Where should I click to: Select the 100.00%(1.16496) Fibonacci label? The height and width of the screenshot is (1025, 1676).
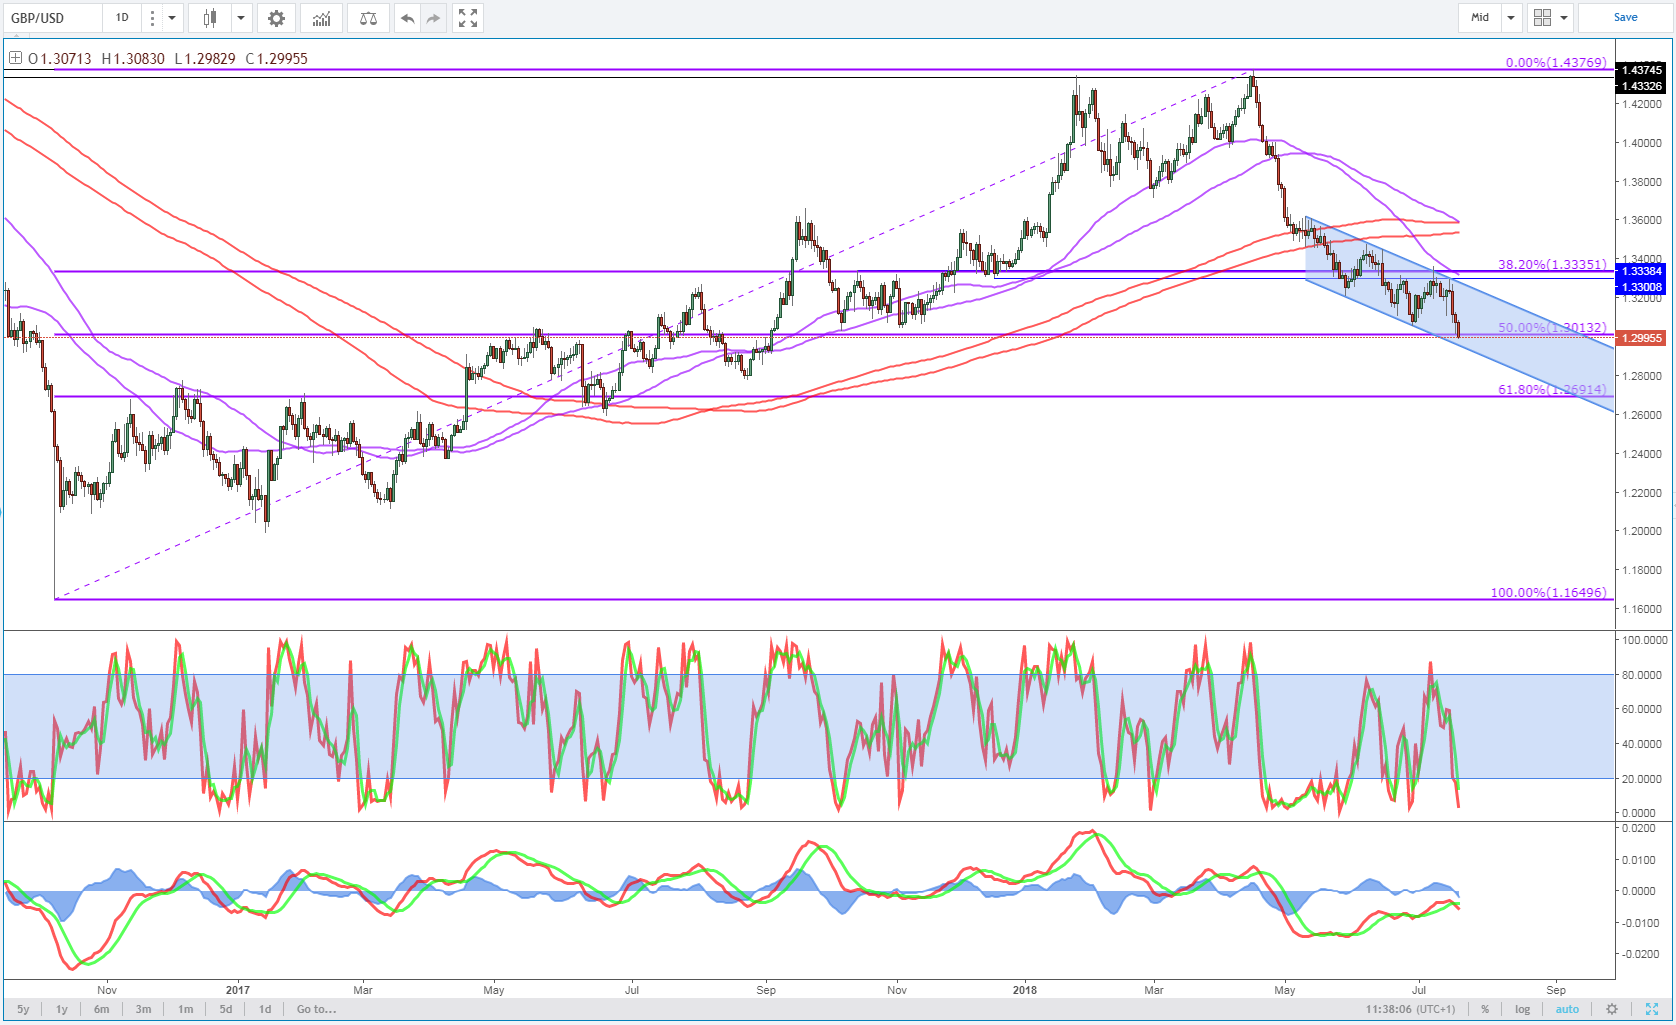click(x=1548, y=592)
